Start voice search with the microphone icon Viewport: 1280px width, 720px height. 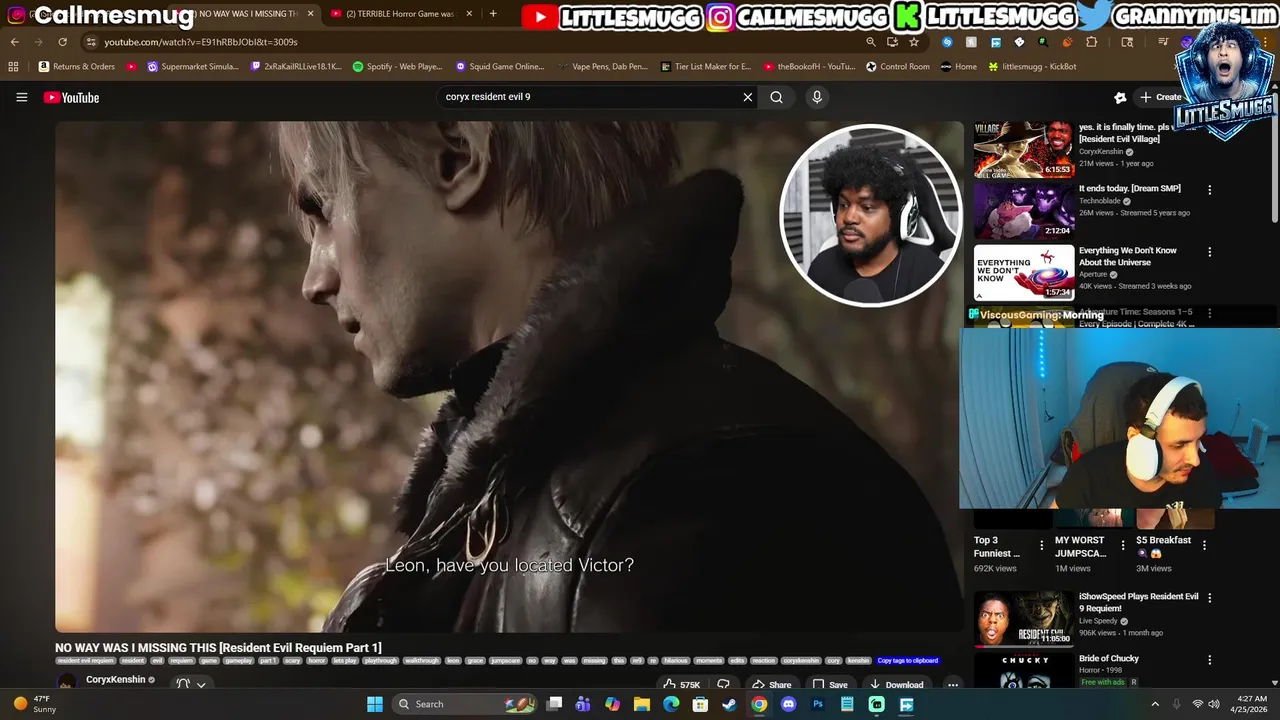(x=817, y=97)
